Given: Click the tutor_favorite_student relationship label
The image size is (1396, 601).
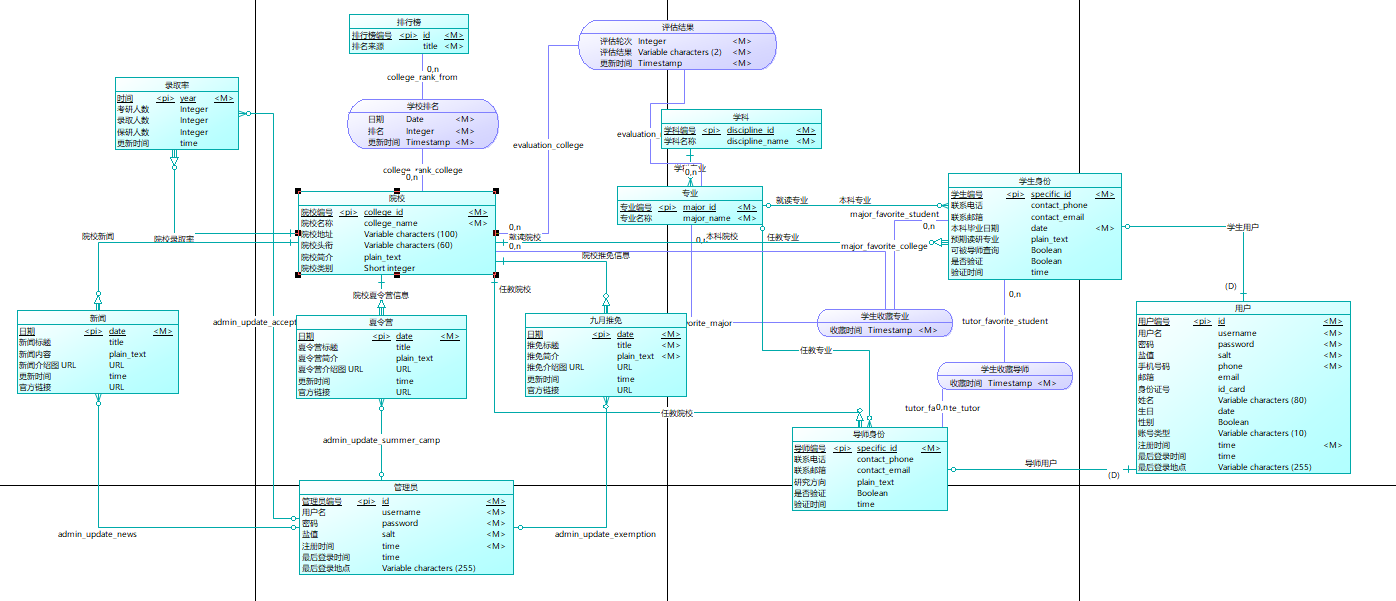Looking at the screenshot, I should click(x=1005, y=322).
